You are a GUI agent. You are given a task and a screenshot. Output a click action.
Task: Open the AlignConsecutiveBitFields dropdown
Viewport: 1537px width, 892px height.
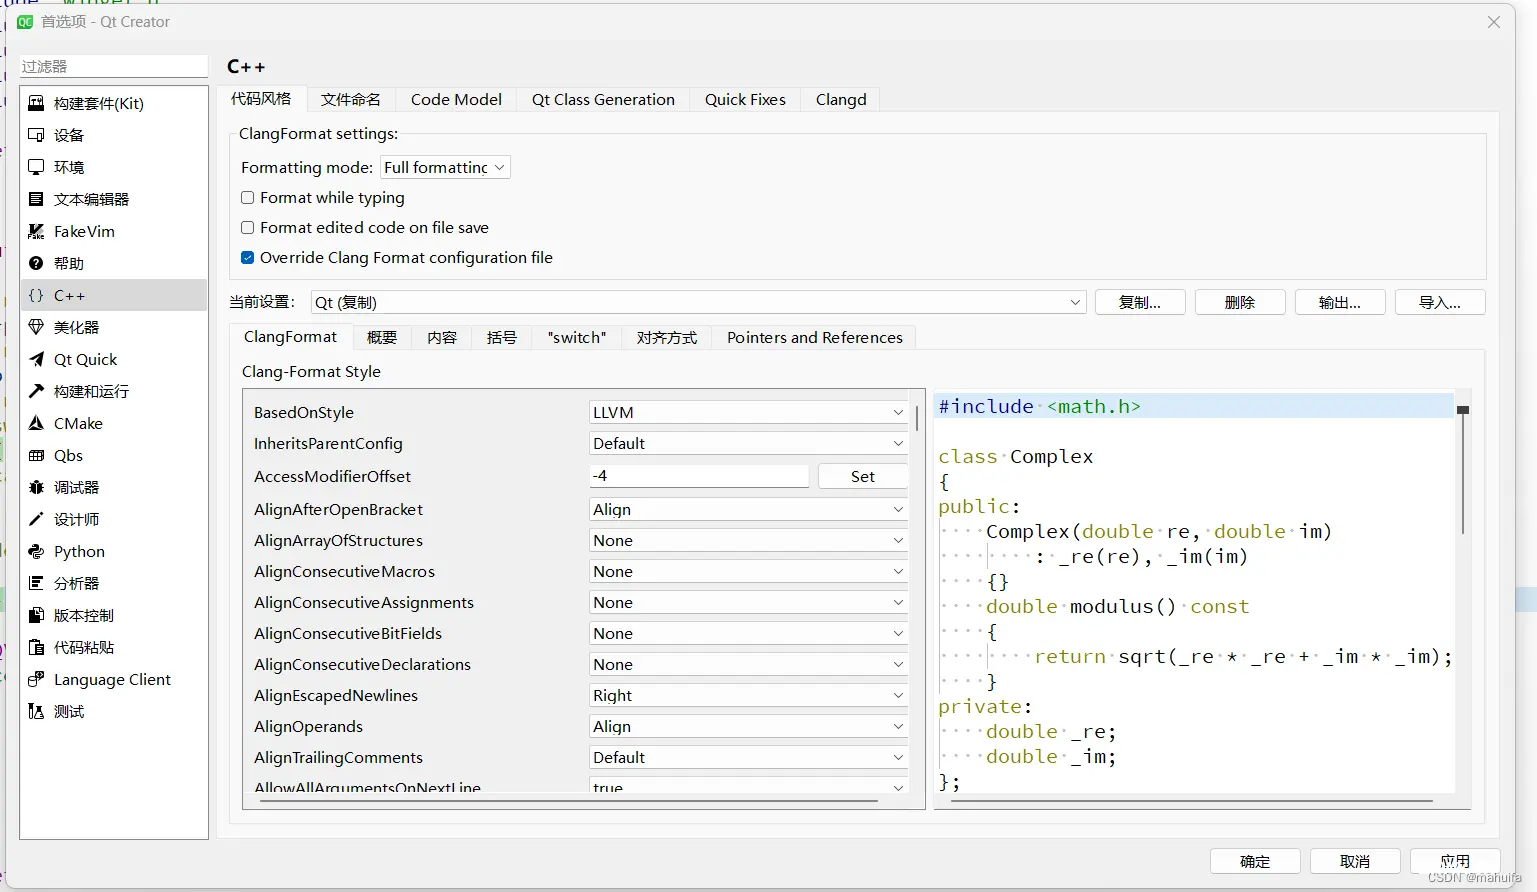click(x=748, y=633)
